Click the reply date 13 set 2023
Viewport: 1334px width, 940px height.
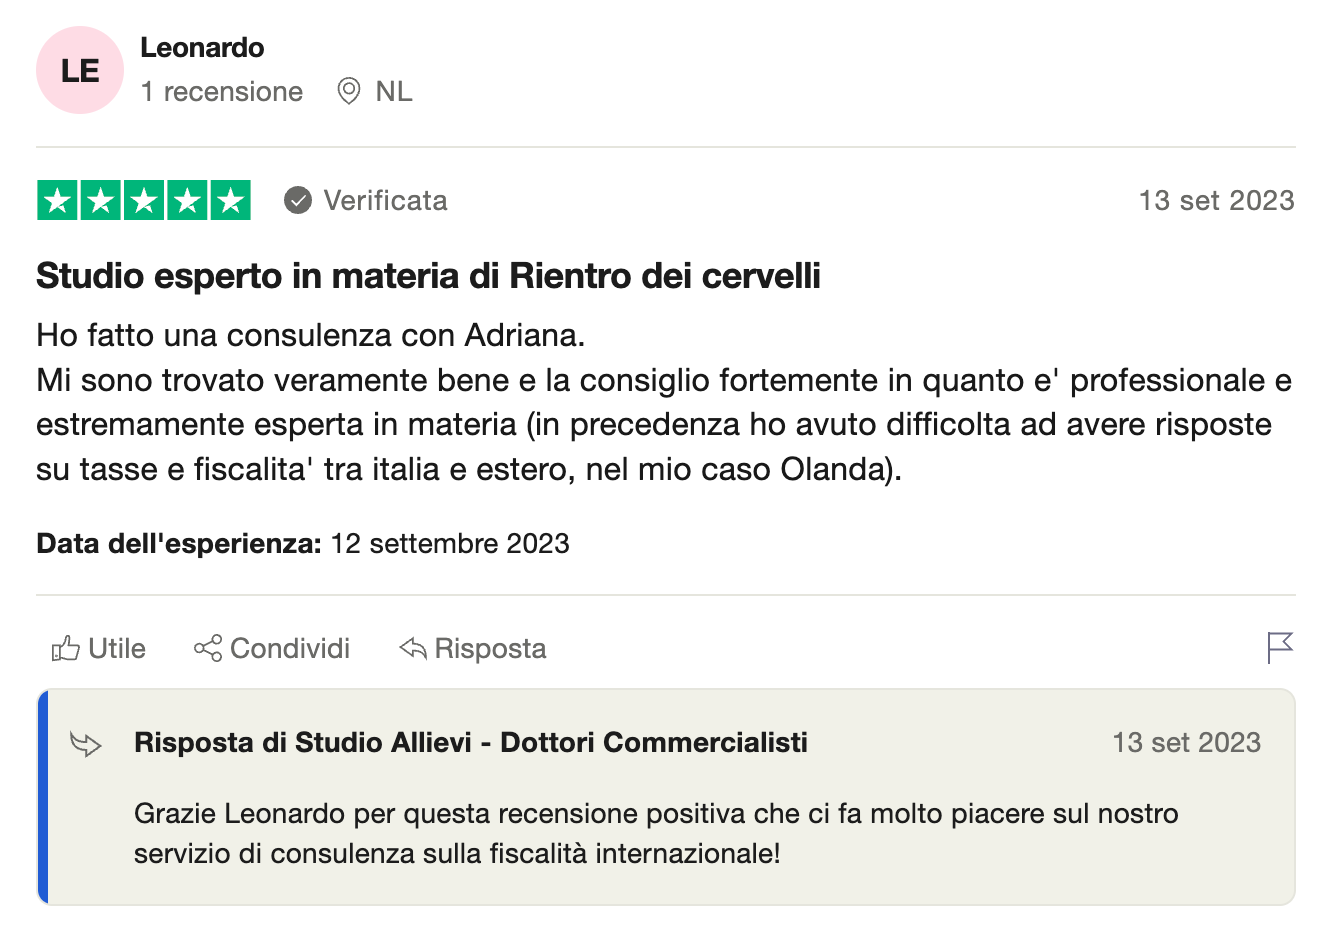pyautogui.click(x=1187, y=743)
